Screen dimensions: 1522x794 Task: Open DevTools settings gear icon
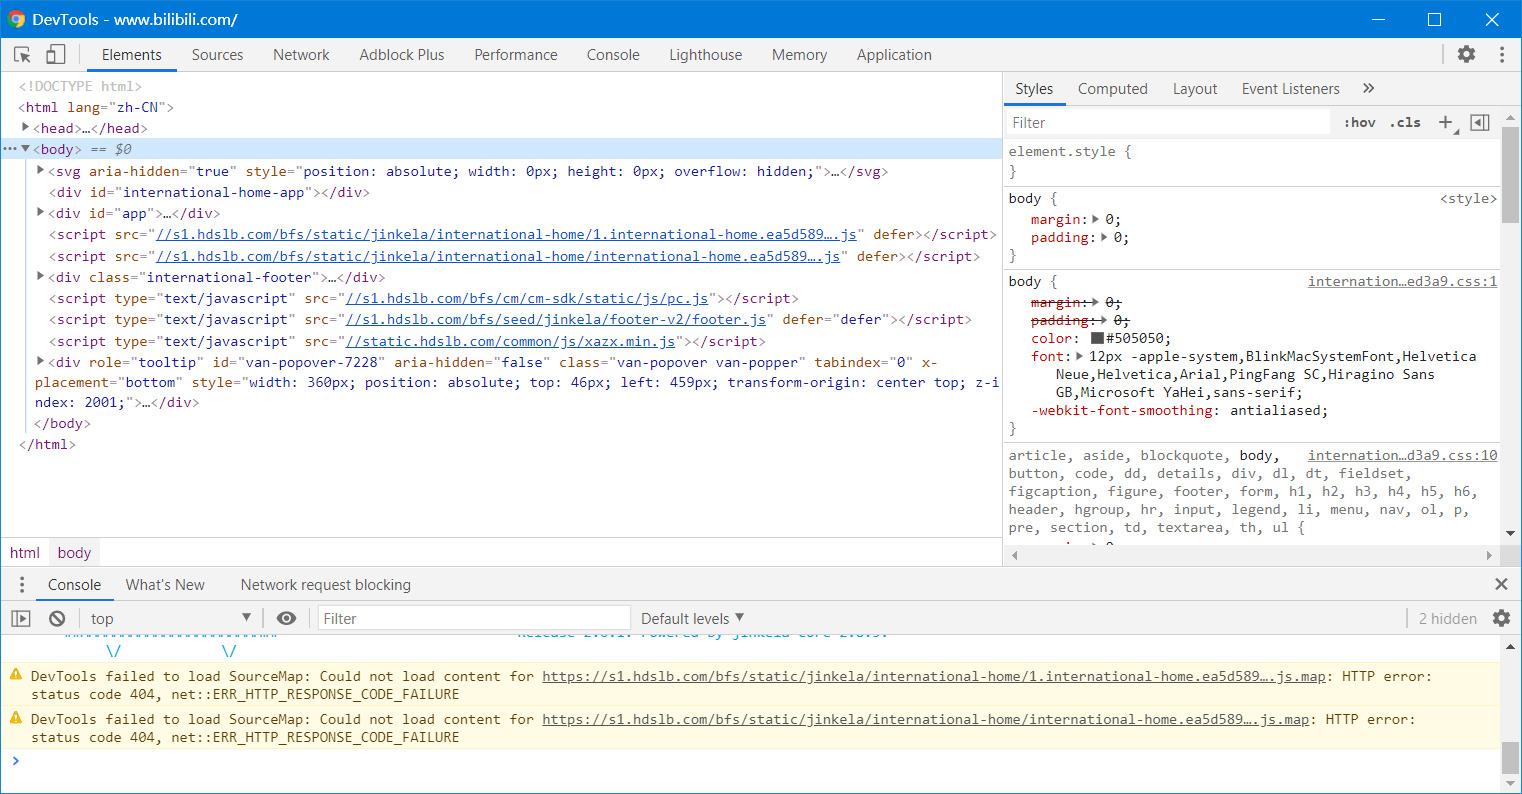(1466, 55)
